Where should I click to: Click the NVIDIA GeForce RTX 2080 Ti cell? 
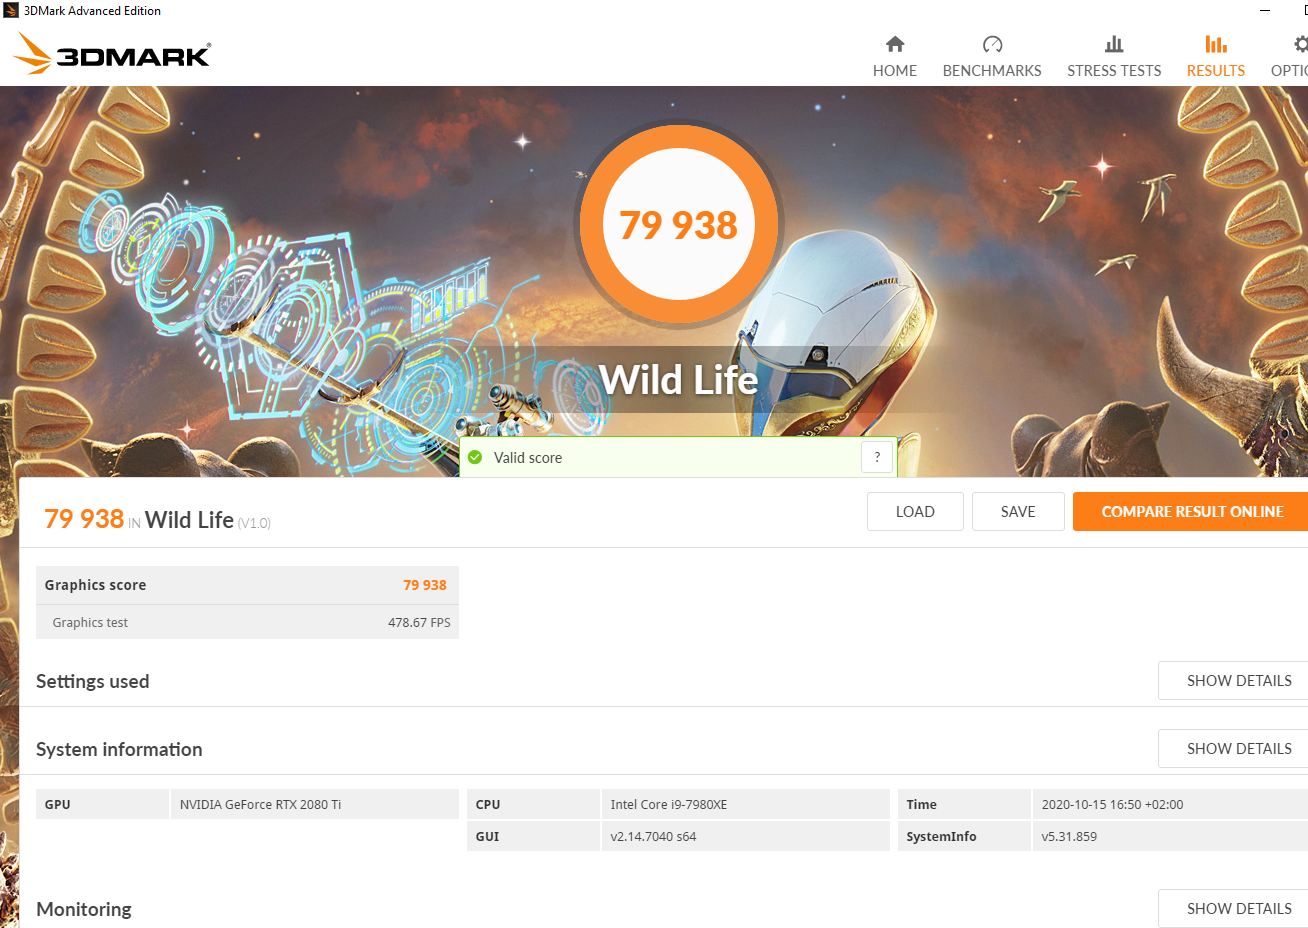coord(315,804)
